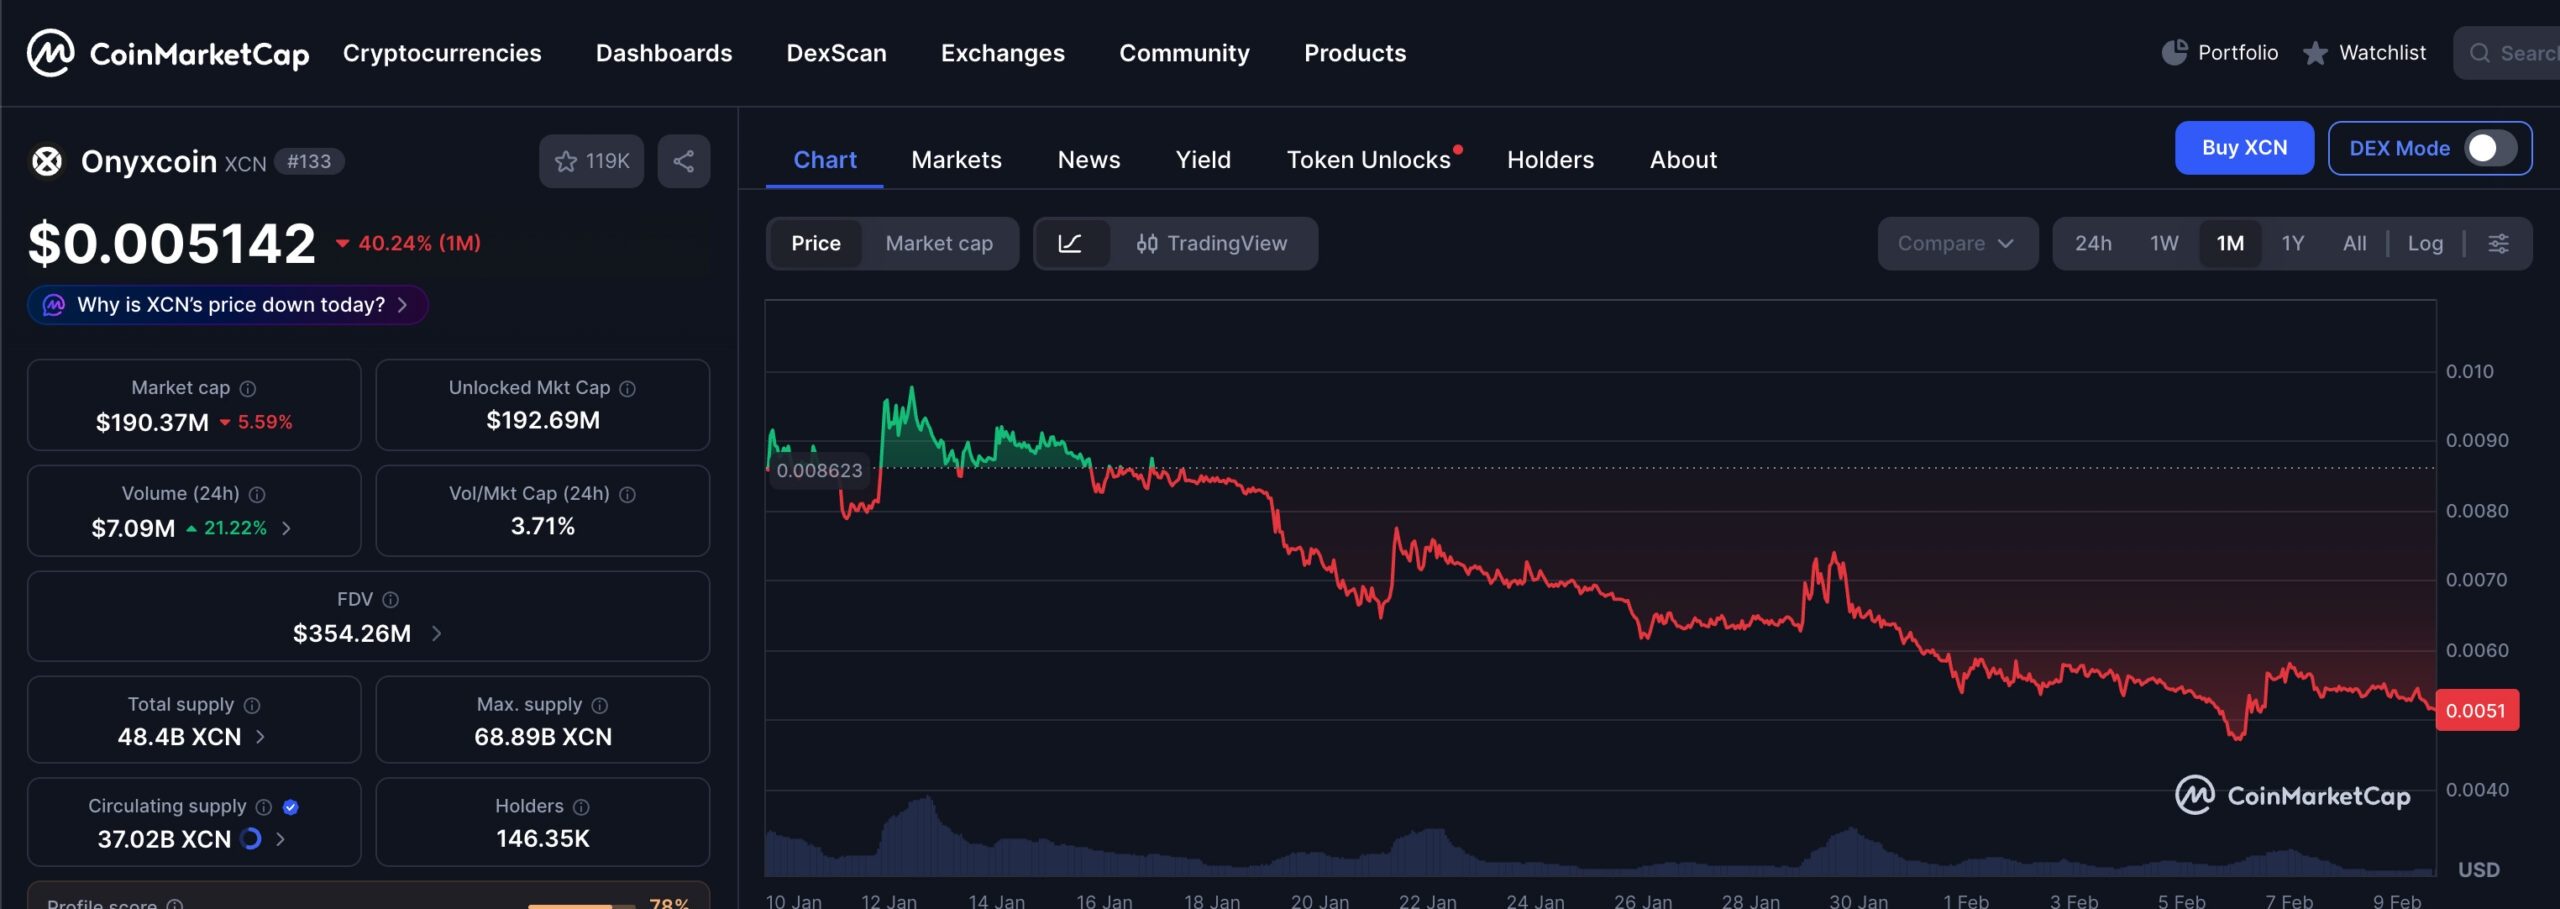Click the Holders info icon
The height and width of the screenshot is (909, 2560).
click(x=581, y=807)
